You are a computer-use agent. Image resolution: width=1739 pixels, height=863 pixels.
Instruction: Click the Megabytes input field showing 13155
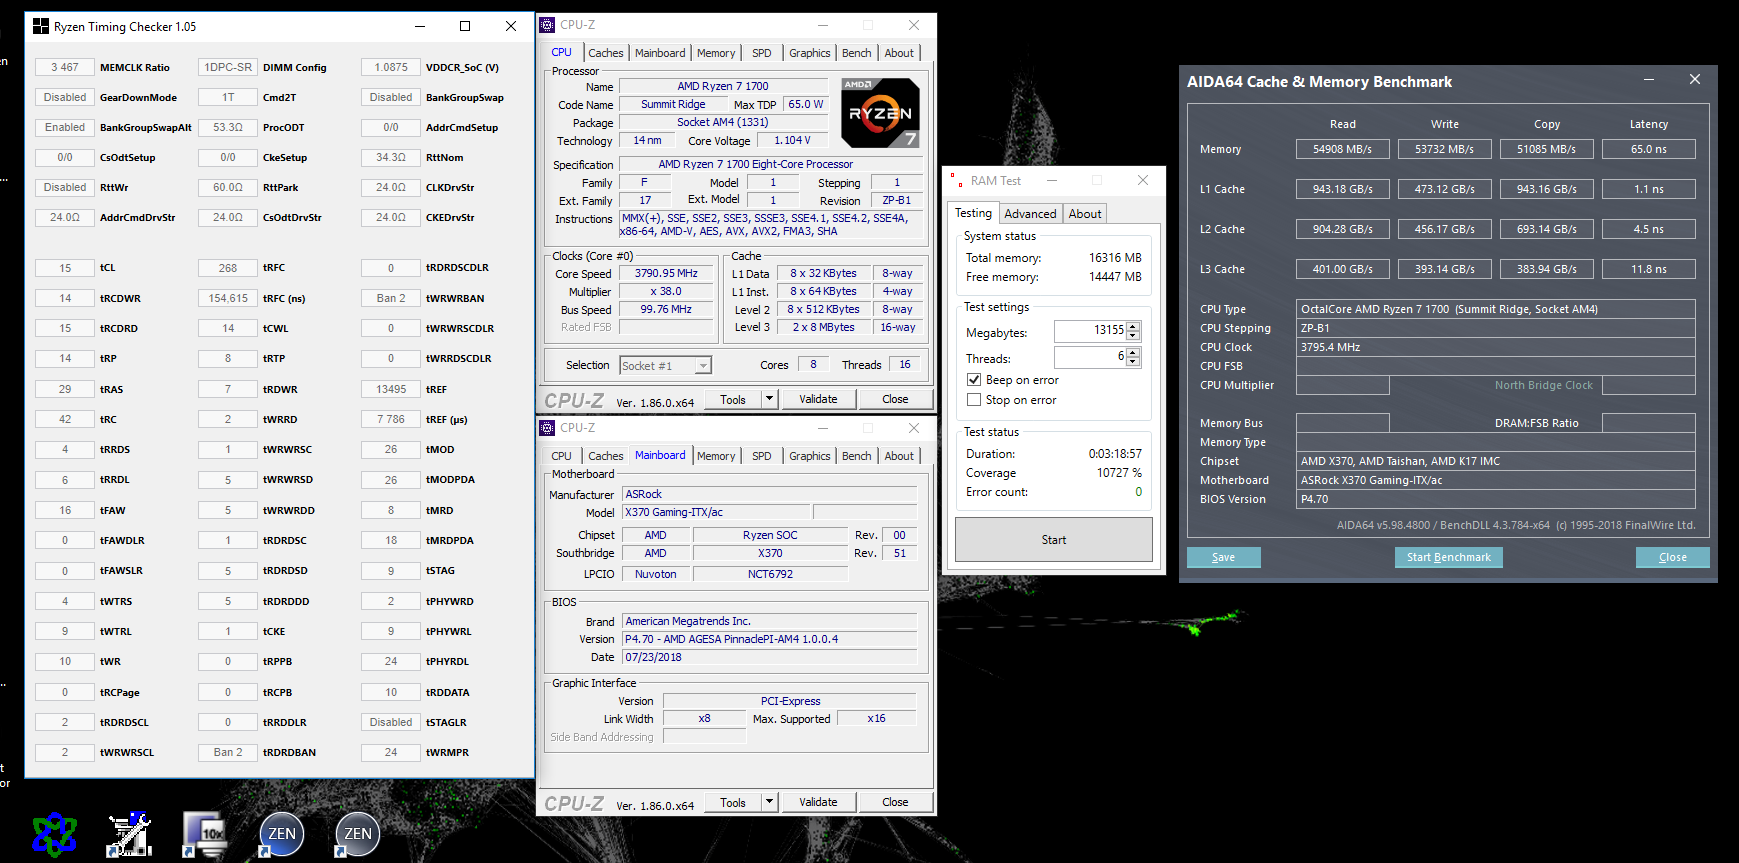1090,331
